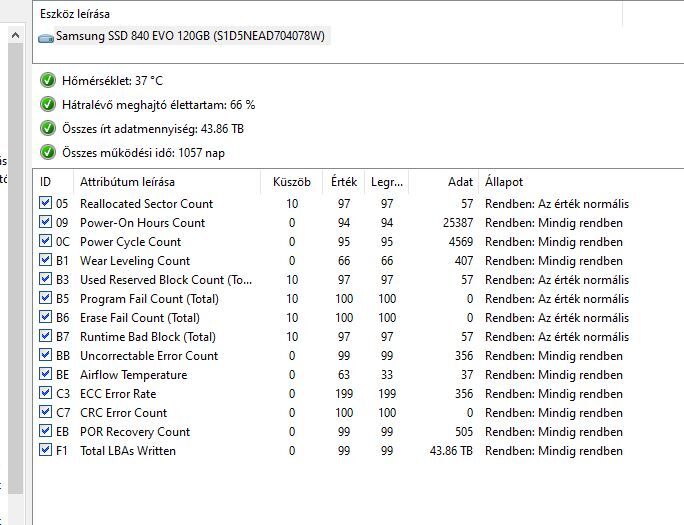The height and width of the screenshot is (525, 684).
Task: Click the status text in the Airflow Temperature row
Action: tap(554, 375)
